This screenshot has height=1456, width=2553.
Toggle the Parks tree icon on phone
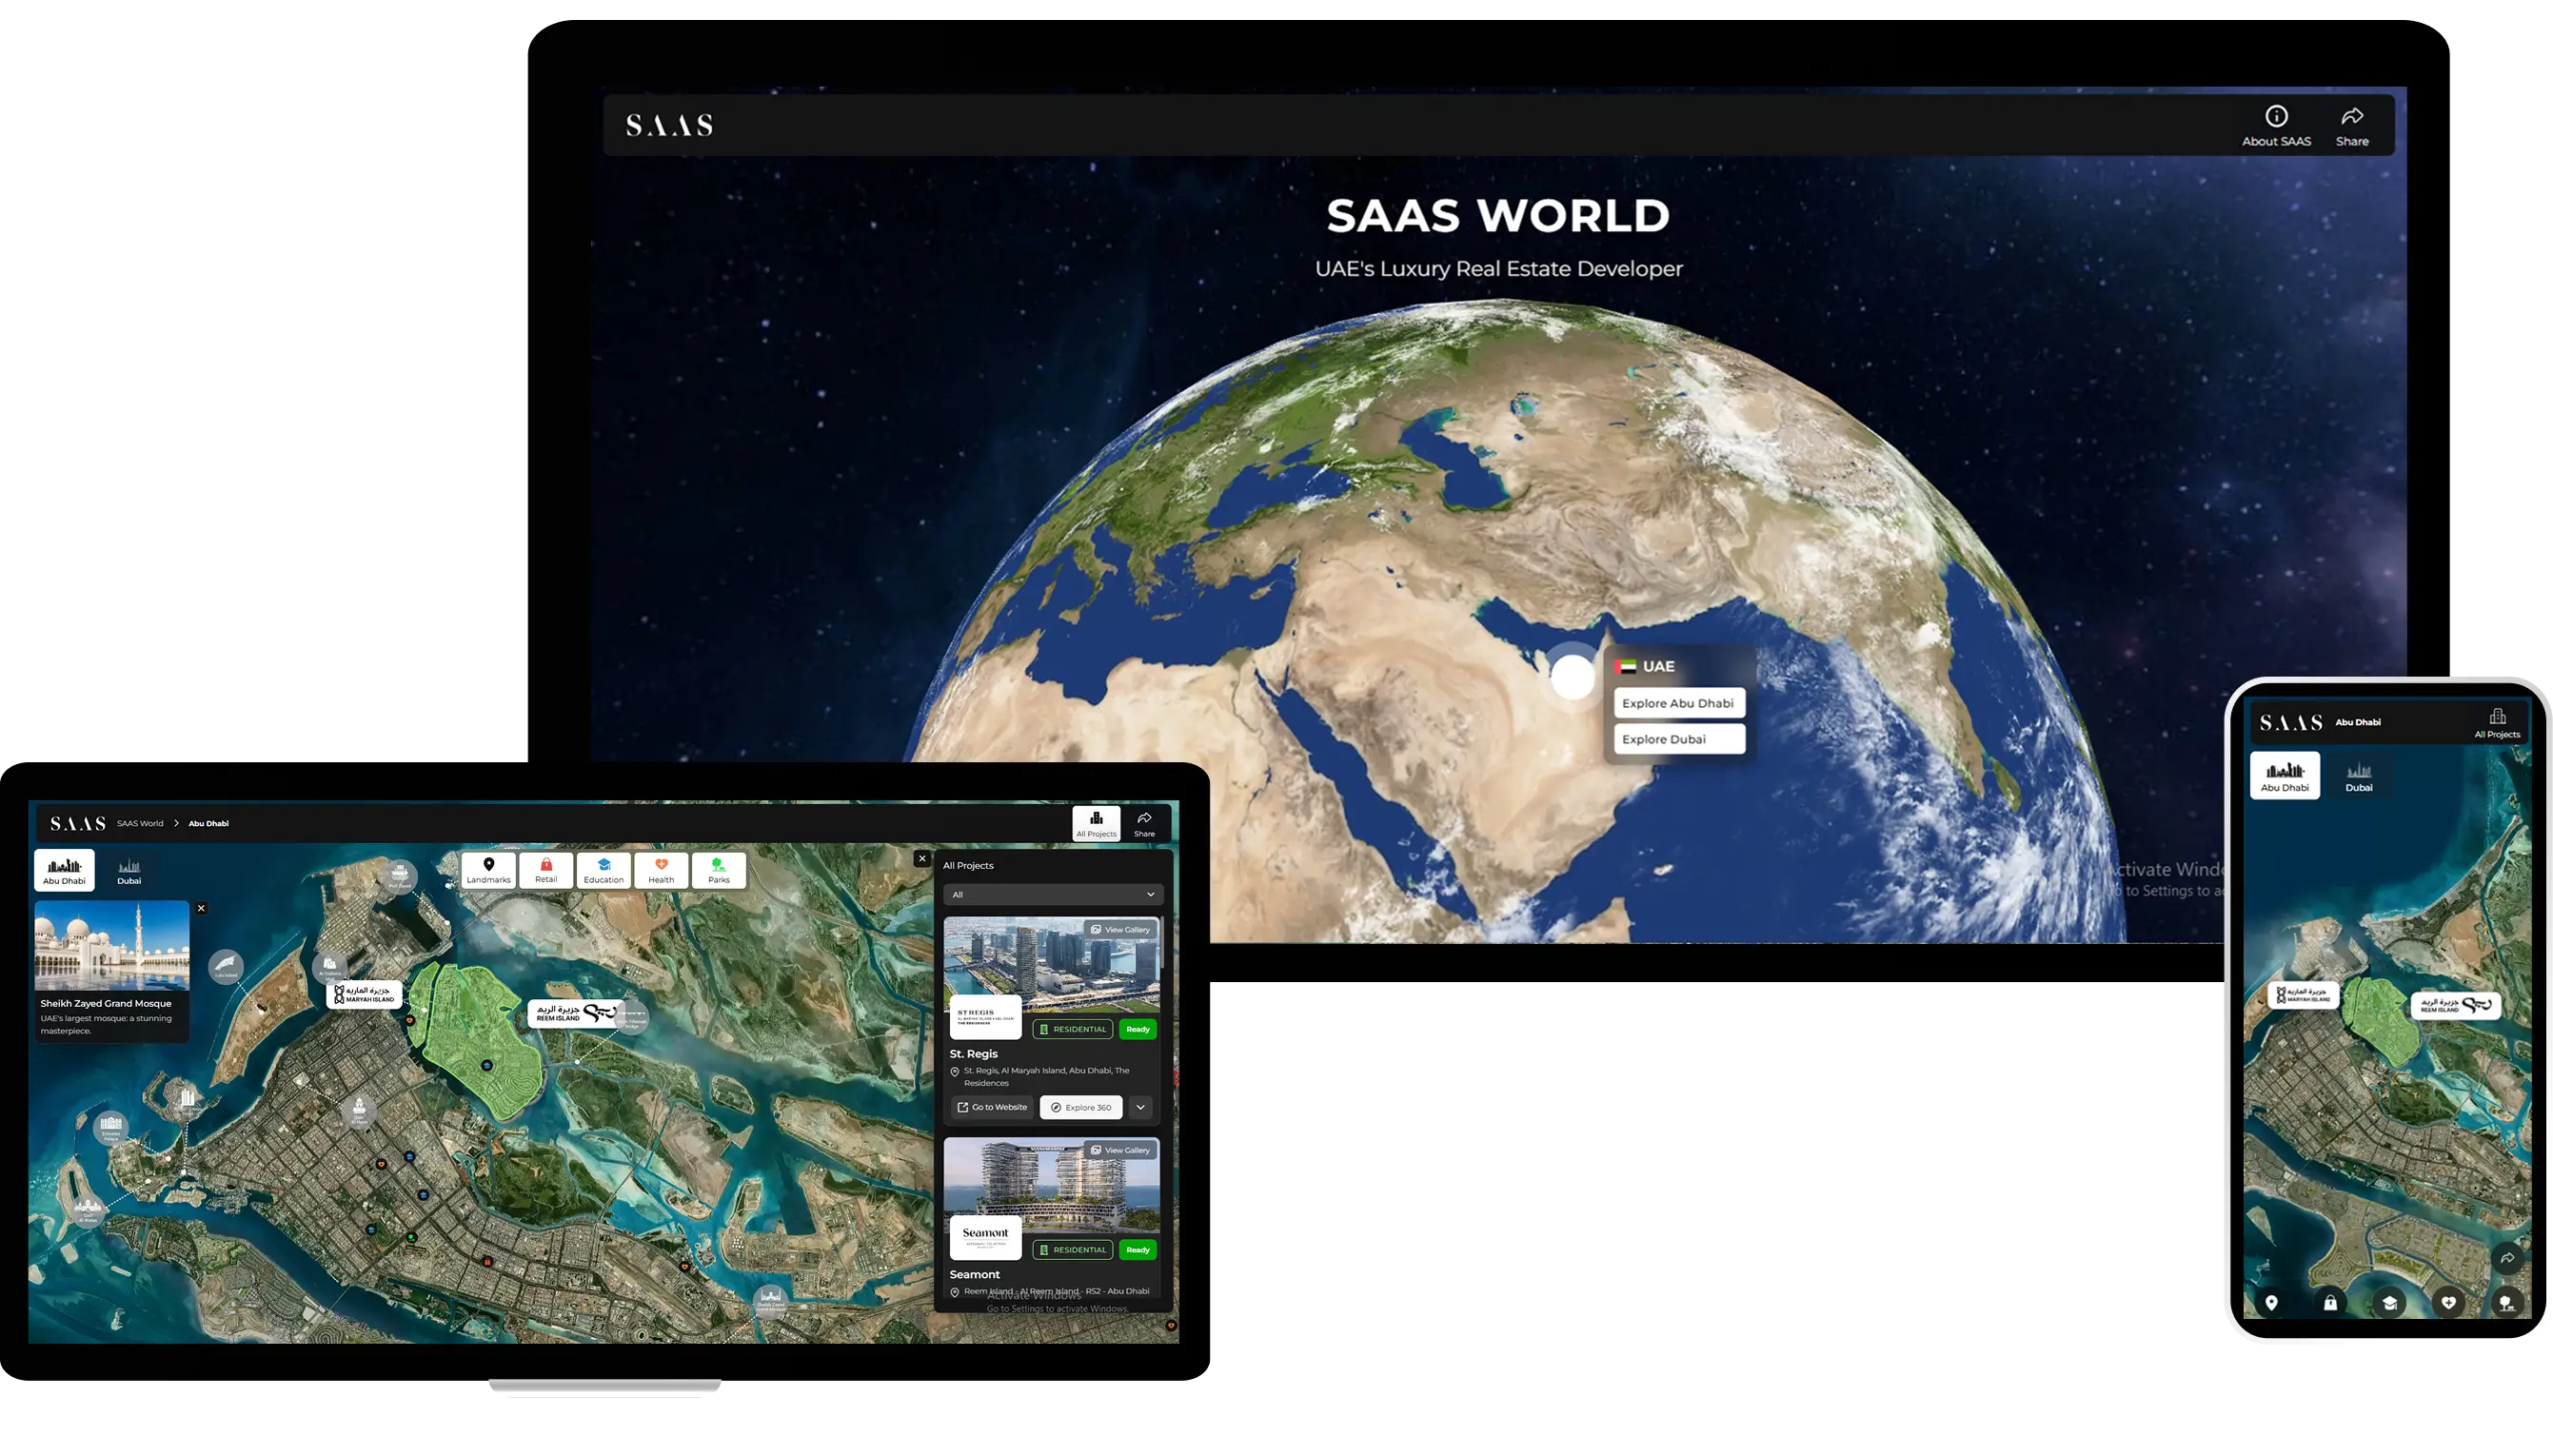coord(2506,1302)
